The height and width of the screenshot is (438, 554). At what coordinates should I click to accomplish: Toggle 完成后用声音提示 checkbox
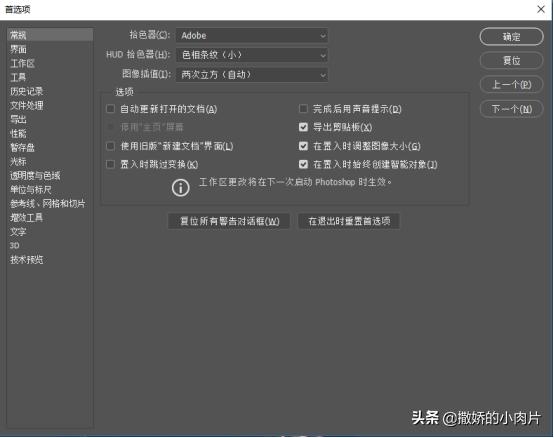303,108
